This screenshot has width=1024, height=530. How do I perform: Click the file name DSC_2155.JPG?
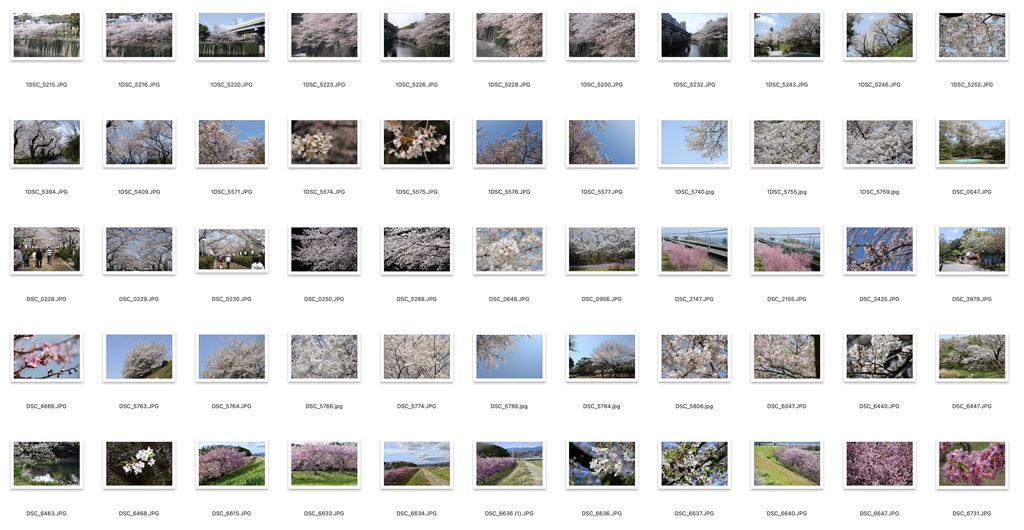(x=787, y=299)
